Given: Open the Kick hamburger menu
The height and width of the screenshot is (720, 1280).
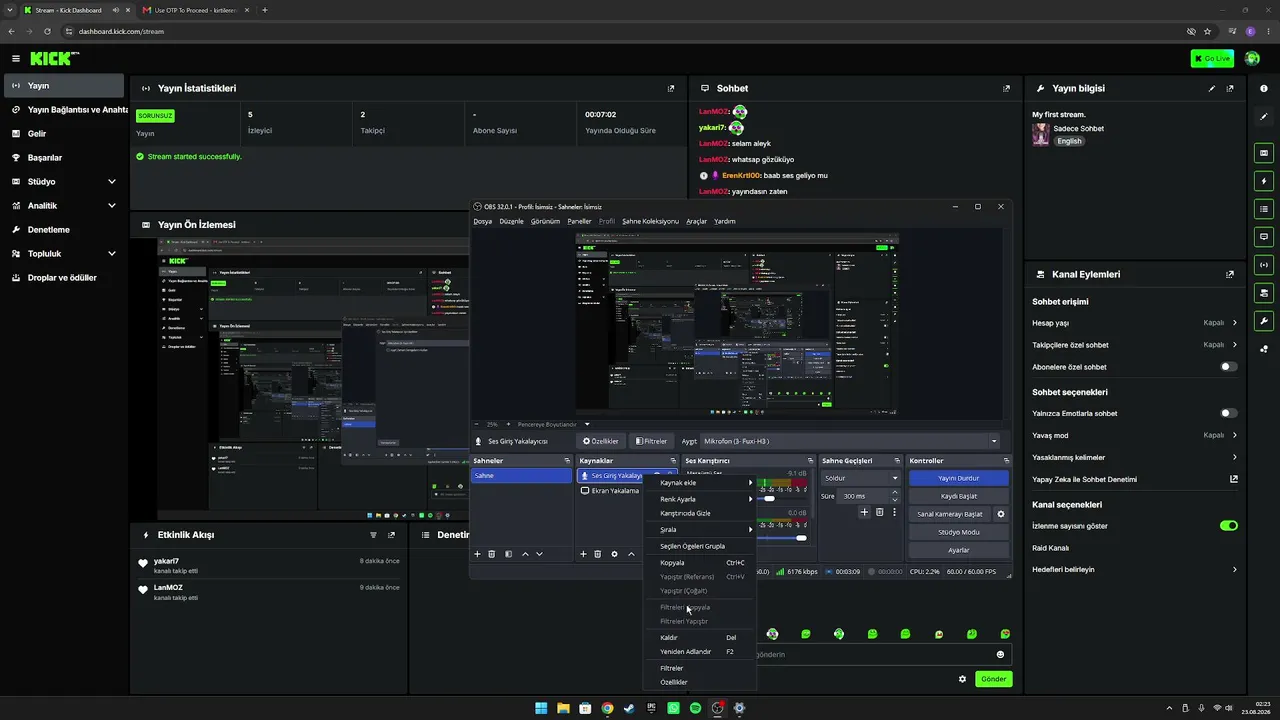Looking at the screenshot, I should (15, 59).
